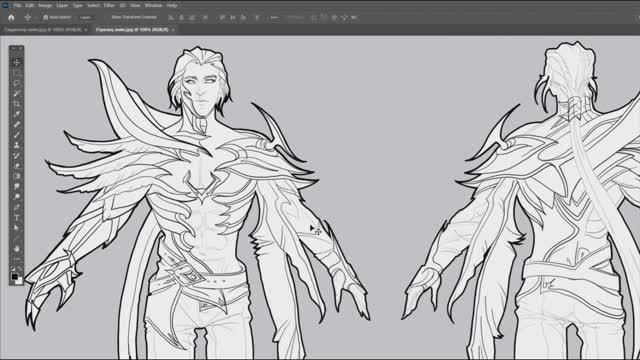The height and width of the screenshot is (360, 640).
Task: Open the Window menu
Action: pyautogui.click(x=153, y=5)
